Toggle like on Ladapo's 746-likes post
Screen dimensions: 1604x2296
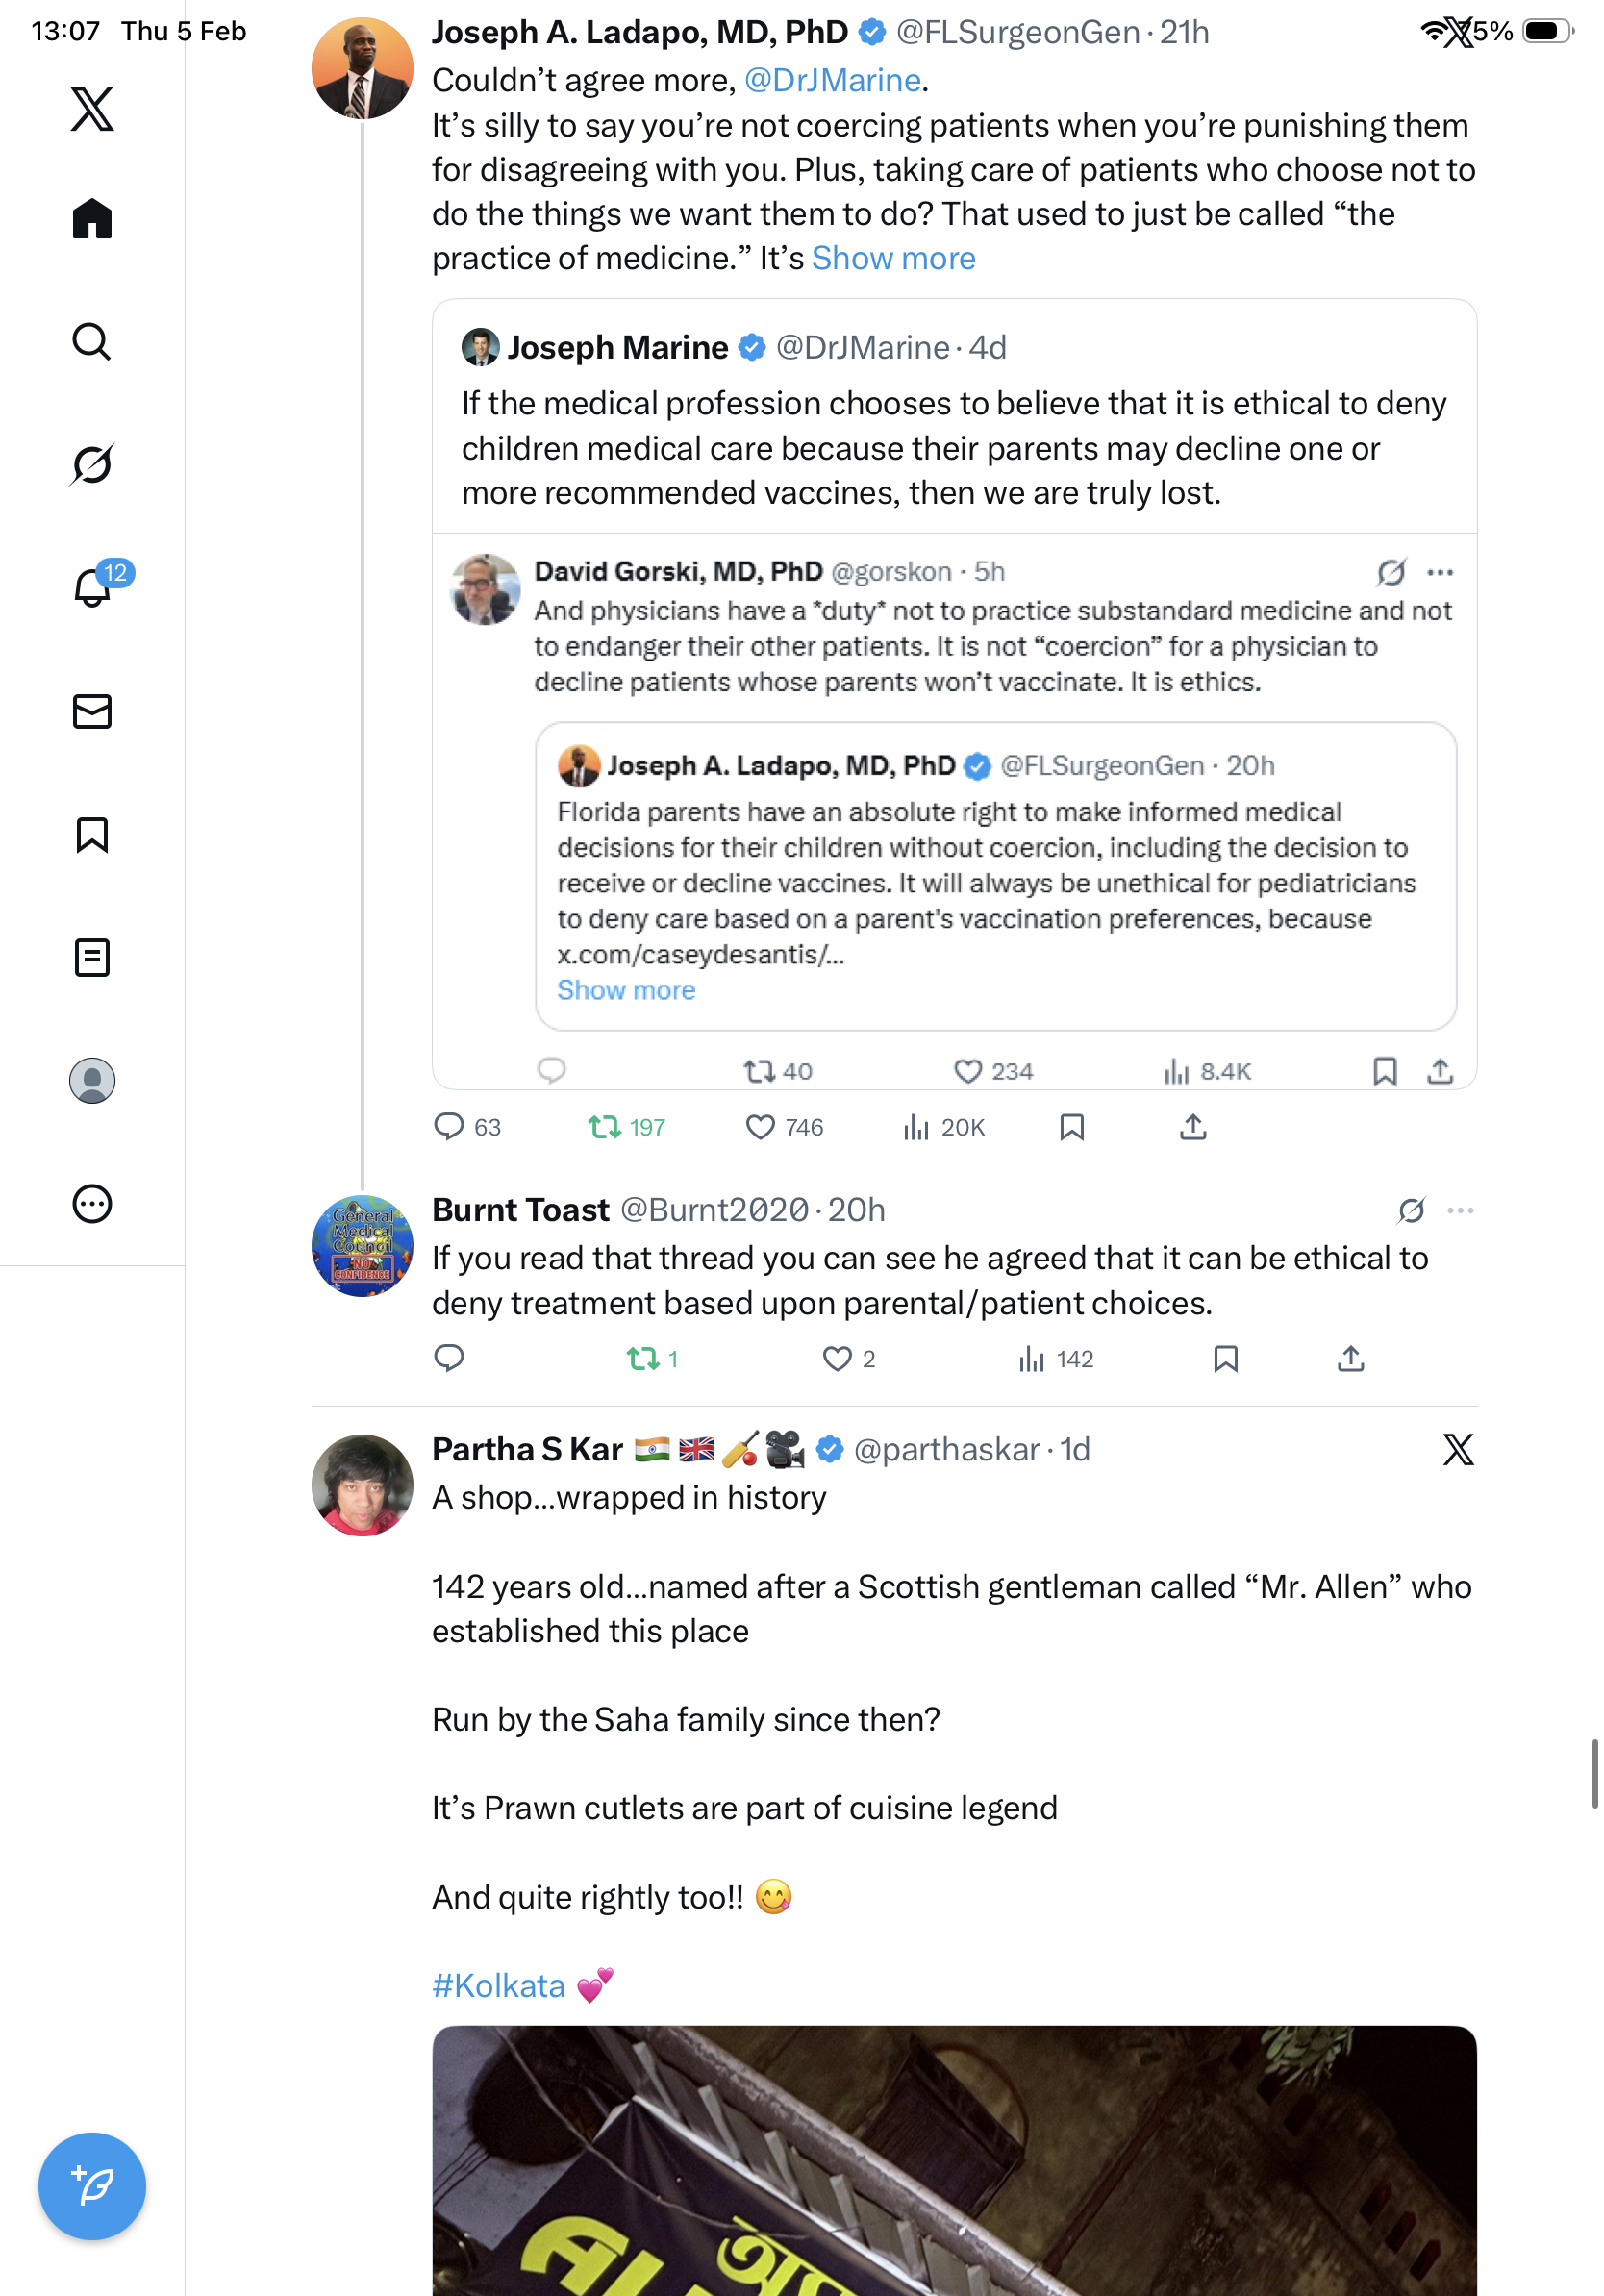pos(760,1127)
